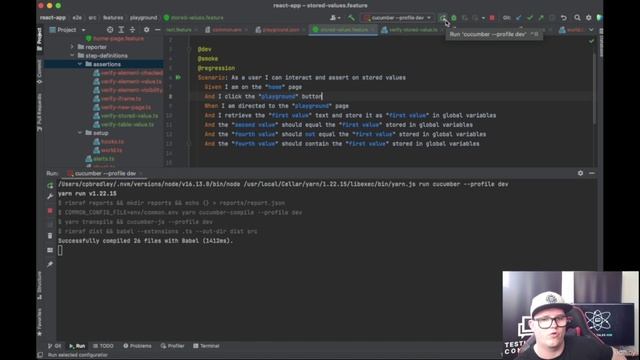The height and width of the screenshot is (360, 640).
Task: Expand the reporter folder
Action: pos(72,47)
